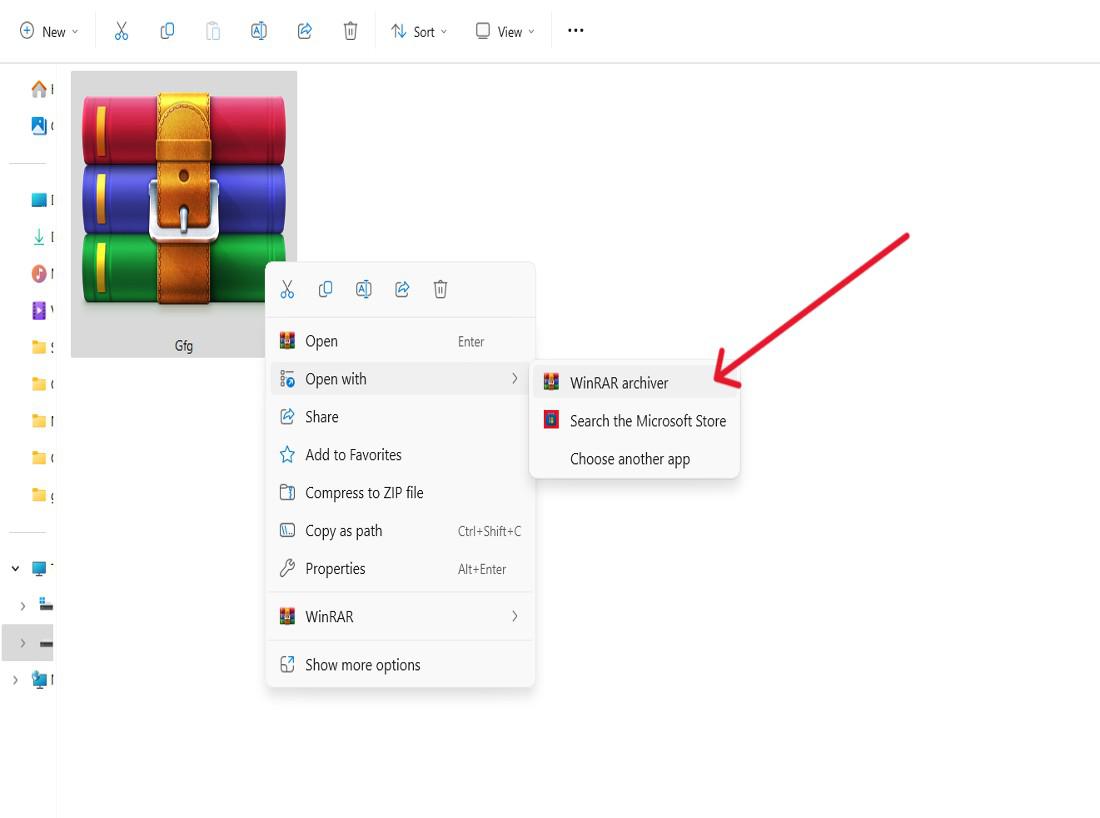Select Compress to ZIP file
This screenshot has width=1100, height=818.
(400, 492)
